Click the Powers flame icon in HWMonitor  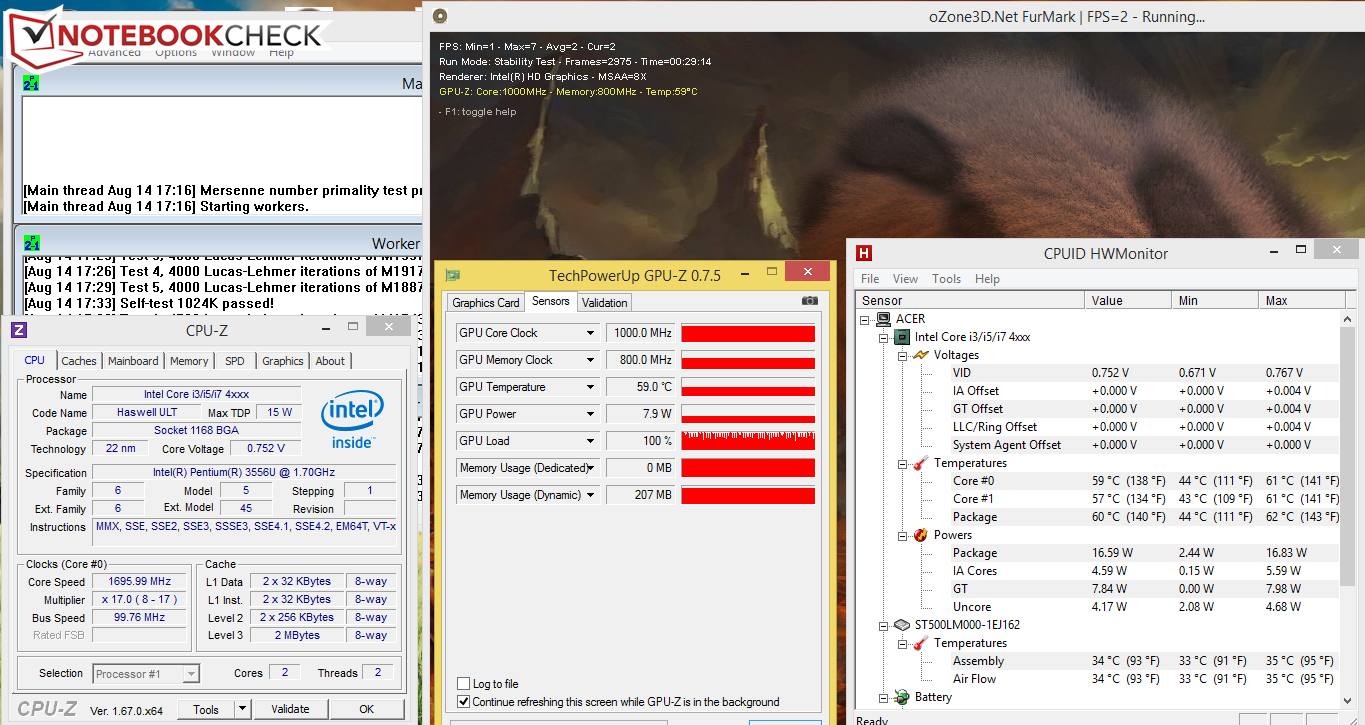[x=920, y=535]
